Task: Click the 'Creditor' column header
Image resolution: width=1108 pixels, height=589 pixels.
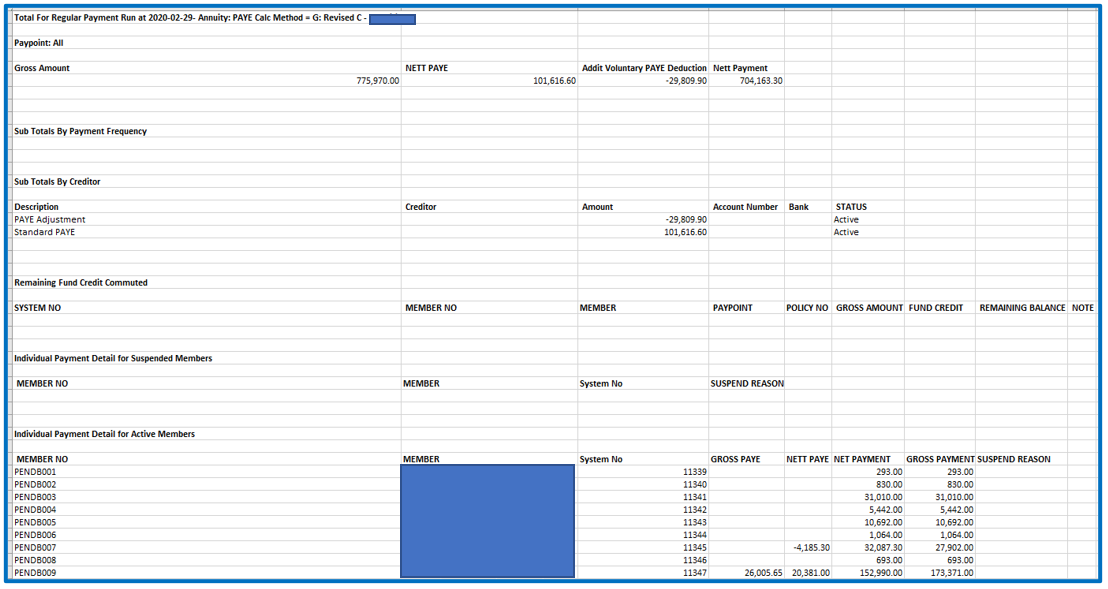Action: [420, 207]
